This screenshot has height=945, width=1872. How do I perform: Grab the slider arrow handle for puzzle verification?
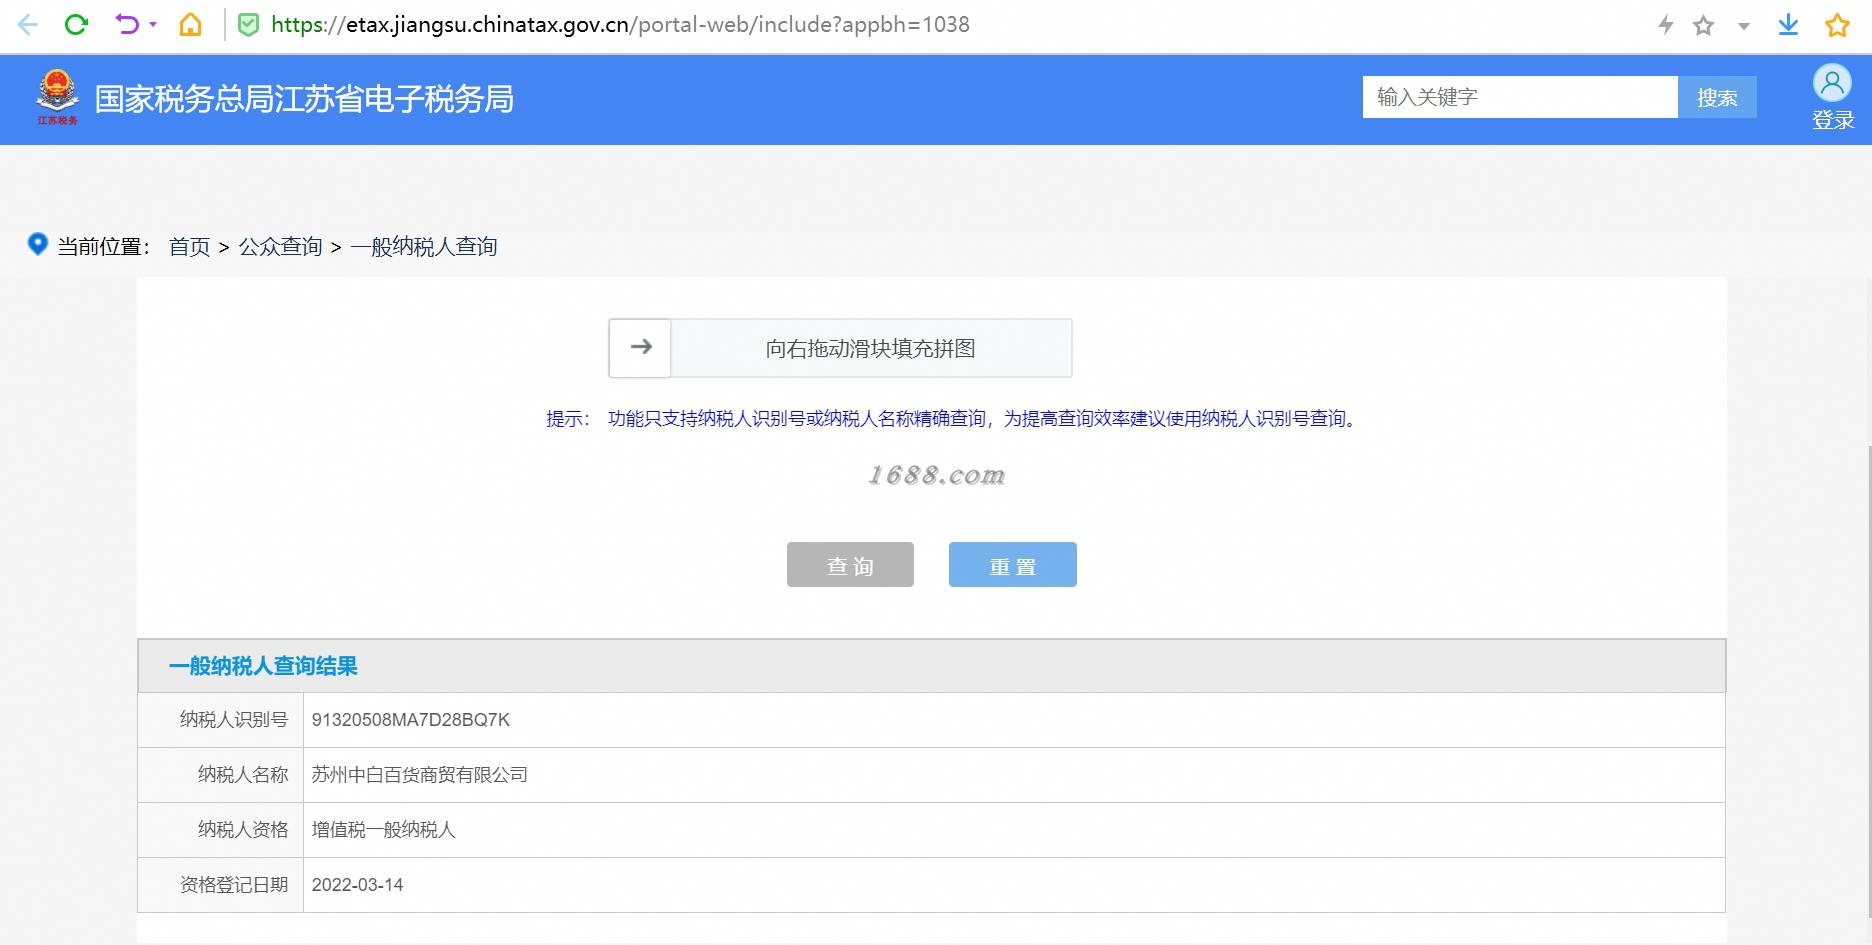[x=640, y=348]
